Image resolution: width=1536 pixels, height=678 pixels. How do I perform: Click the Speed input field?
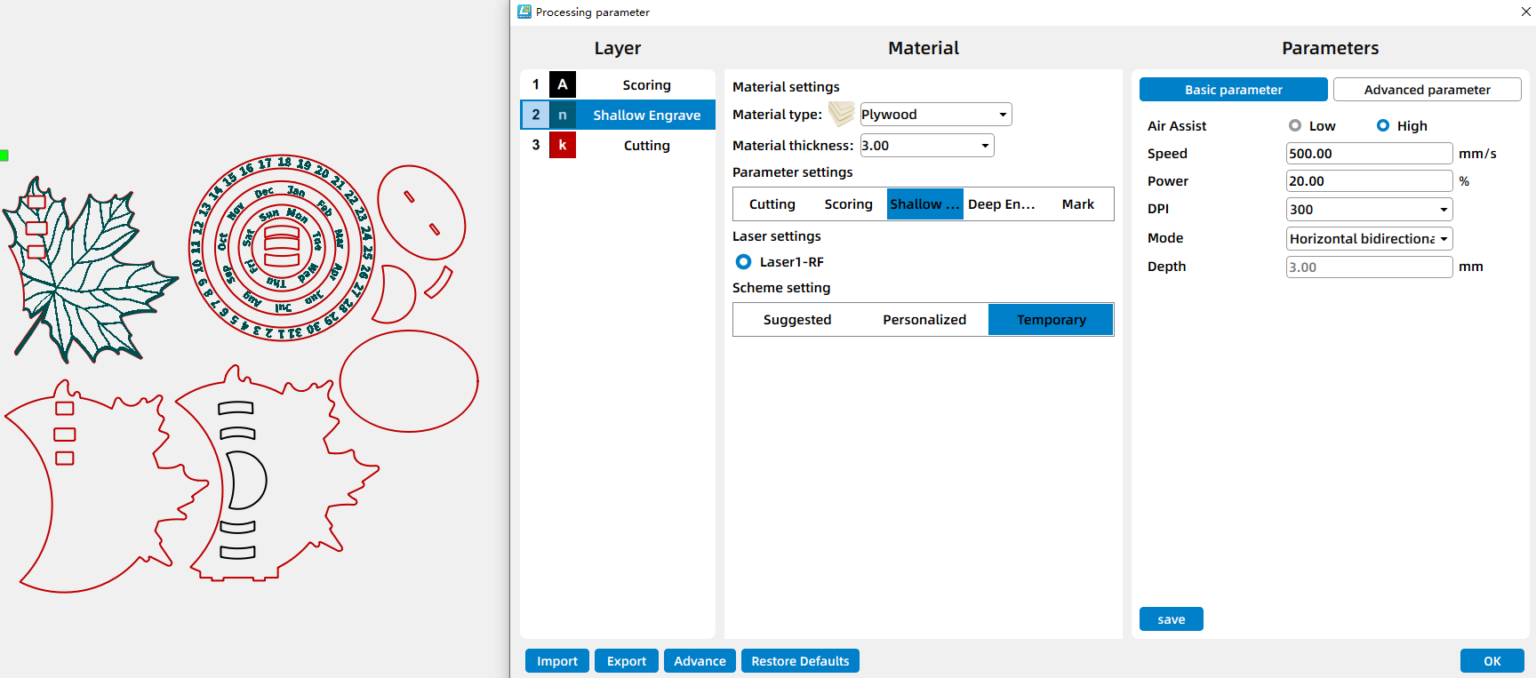tap(1368, 154)
